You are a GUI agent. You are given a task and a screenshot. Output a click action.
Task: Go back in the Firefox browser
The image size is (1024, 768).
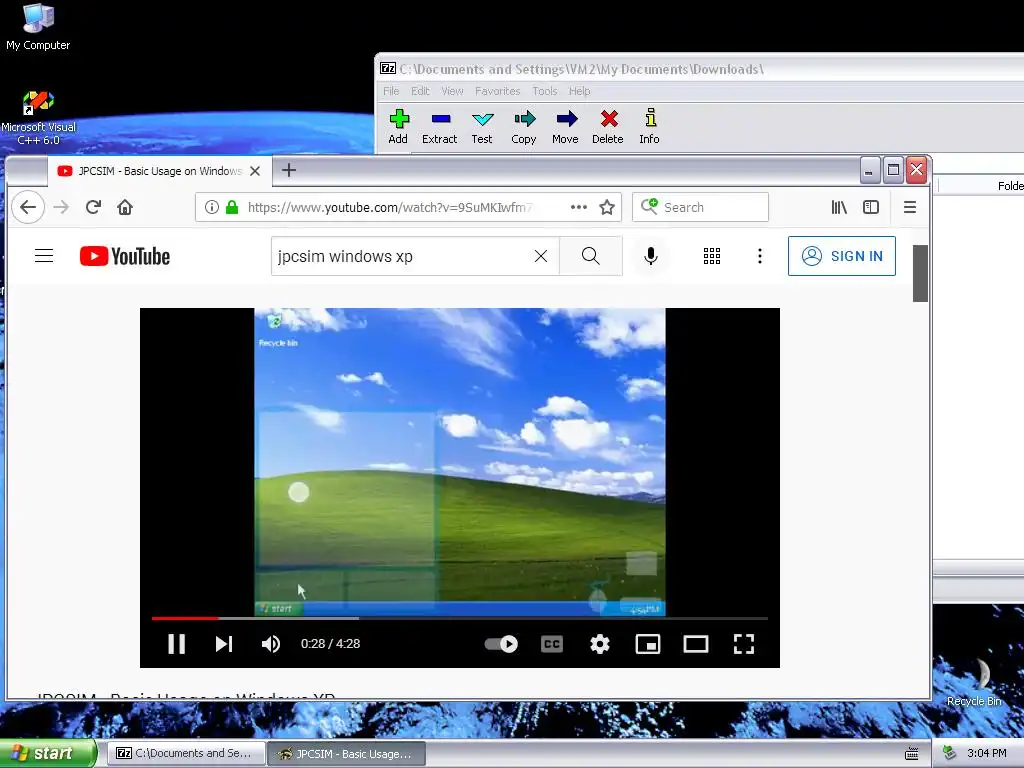(x=28, y=207)
